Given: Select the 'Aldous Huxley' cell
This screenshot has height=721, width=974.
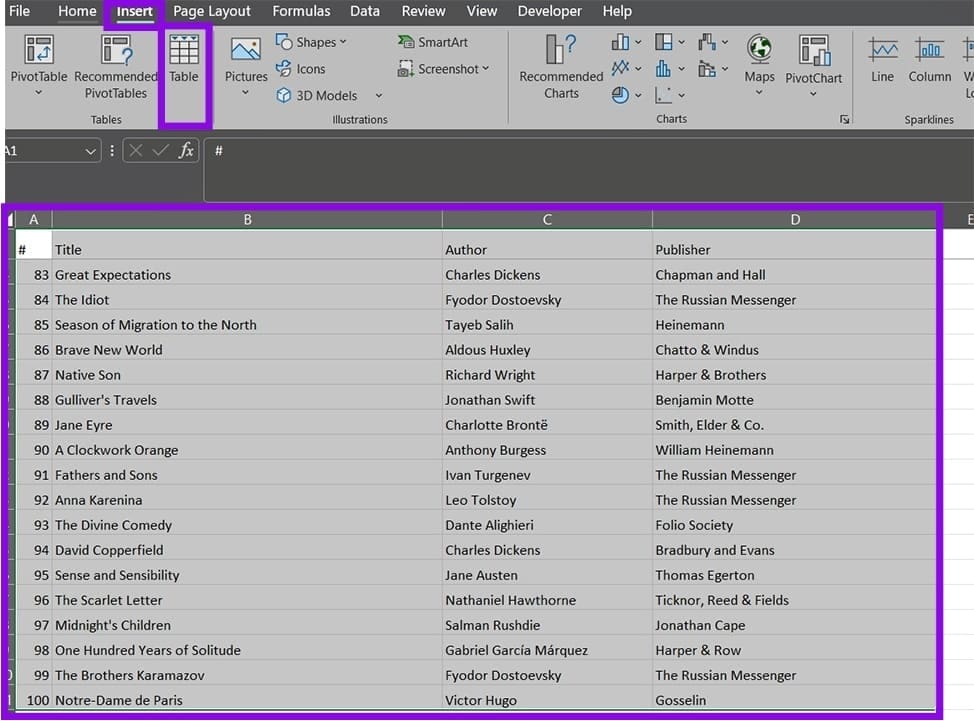Looking at the screenshot, I should click(547, 350).
